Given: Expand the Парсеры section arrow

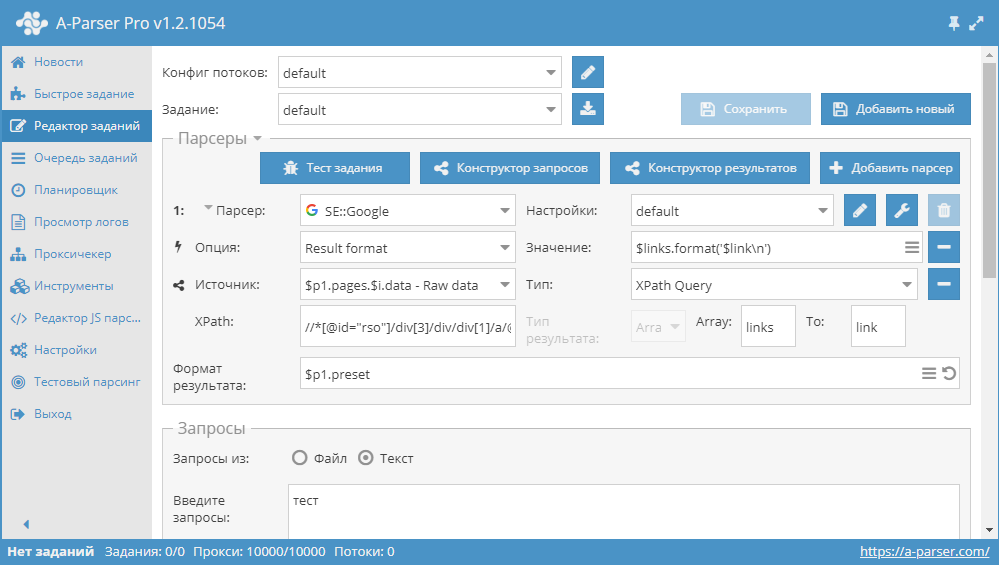Looking at the screenshot, I should pos(257,138).
